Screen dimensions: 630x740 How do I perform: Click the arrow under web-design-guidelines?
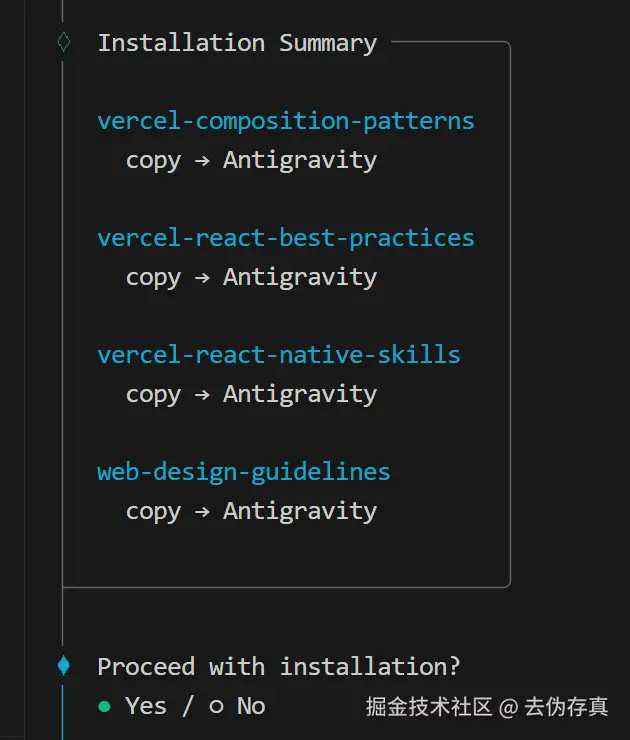(202, 512)
